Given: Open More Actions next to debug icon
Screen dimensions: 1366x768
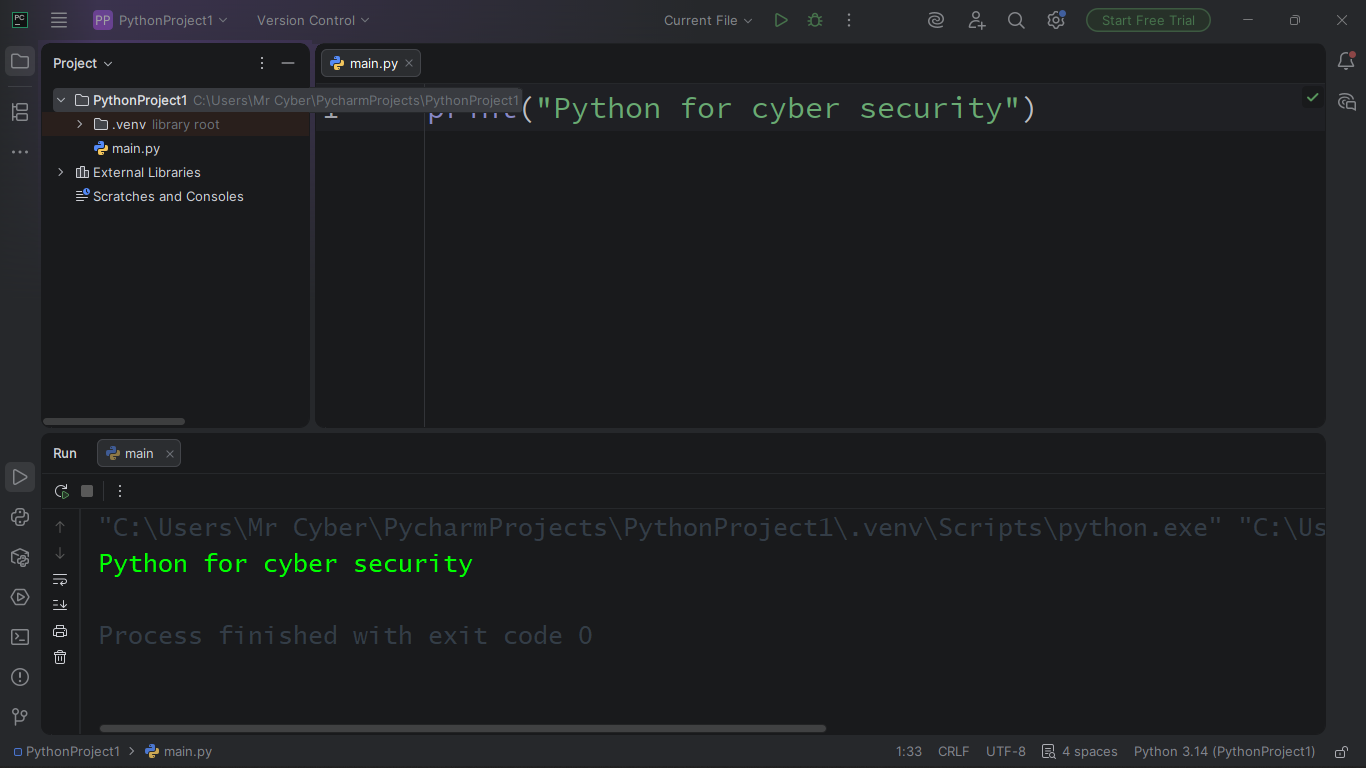Looking at the screenshot, I should (x=848, y=20).
